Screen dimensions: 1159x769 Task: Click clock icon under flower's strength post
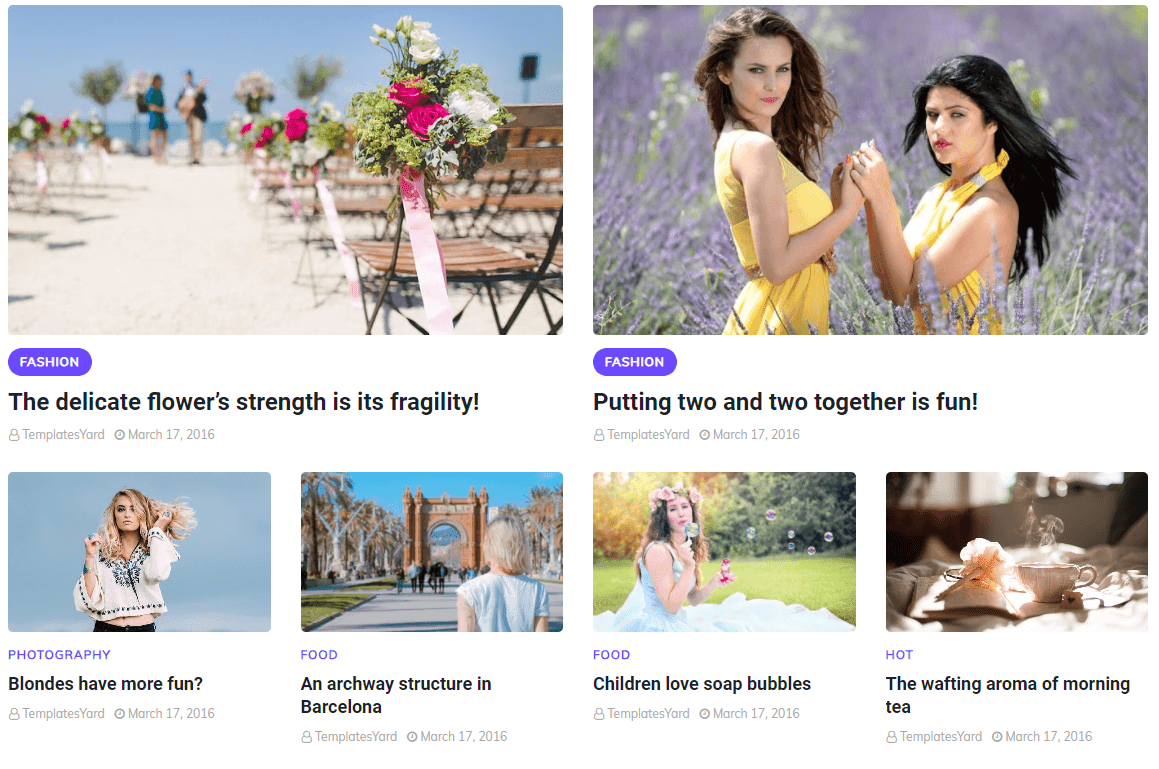pos(120,436)
